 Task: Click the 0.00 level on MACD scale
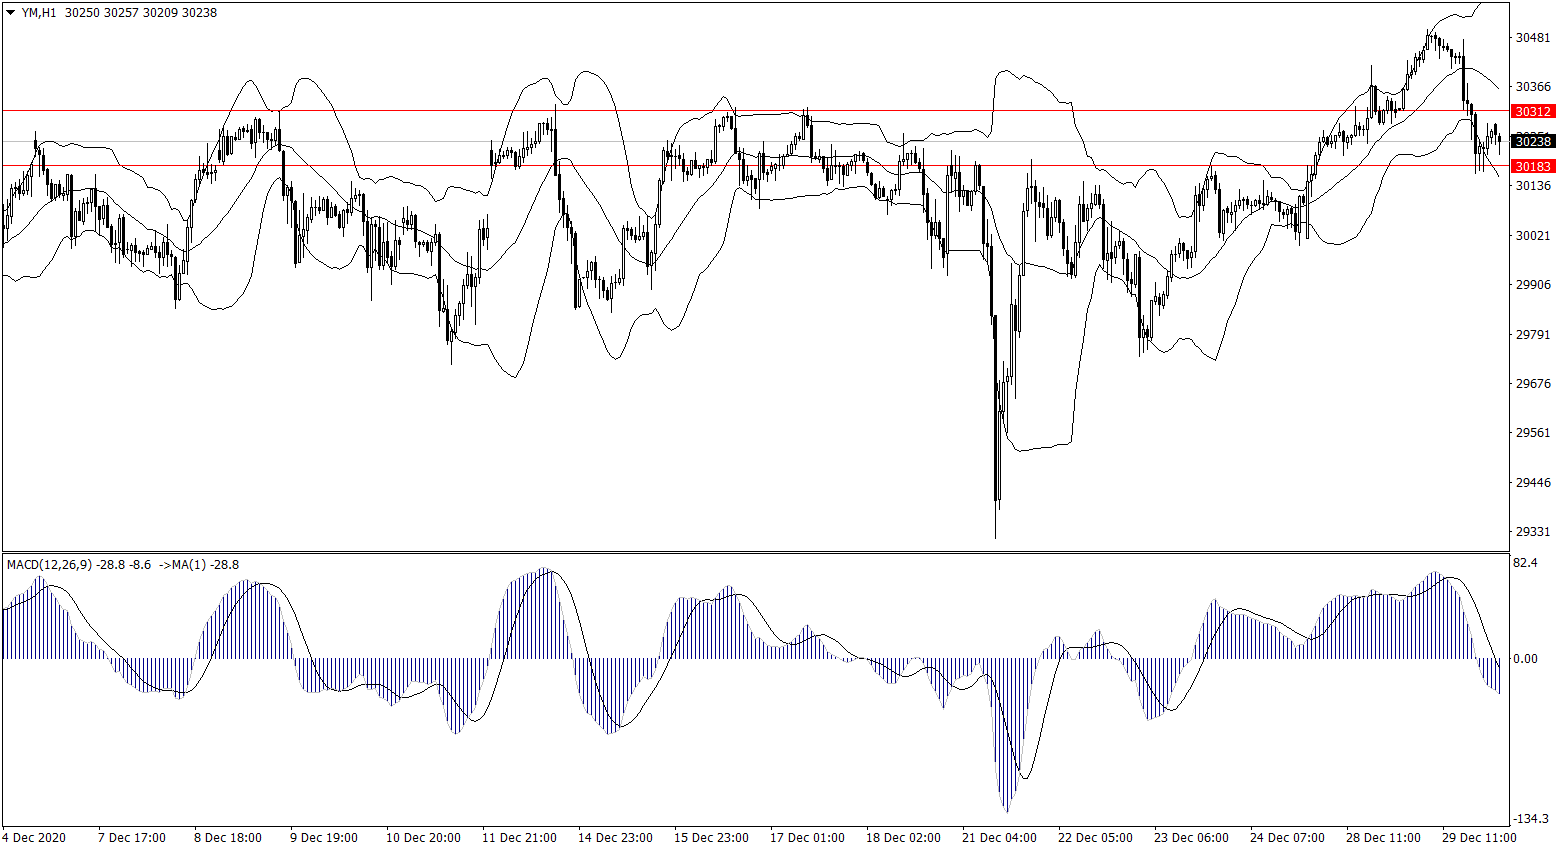pyautogui.click(x=1525, y=659)
